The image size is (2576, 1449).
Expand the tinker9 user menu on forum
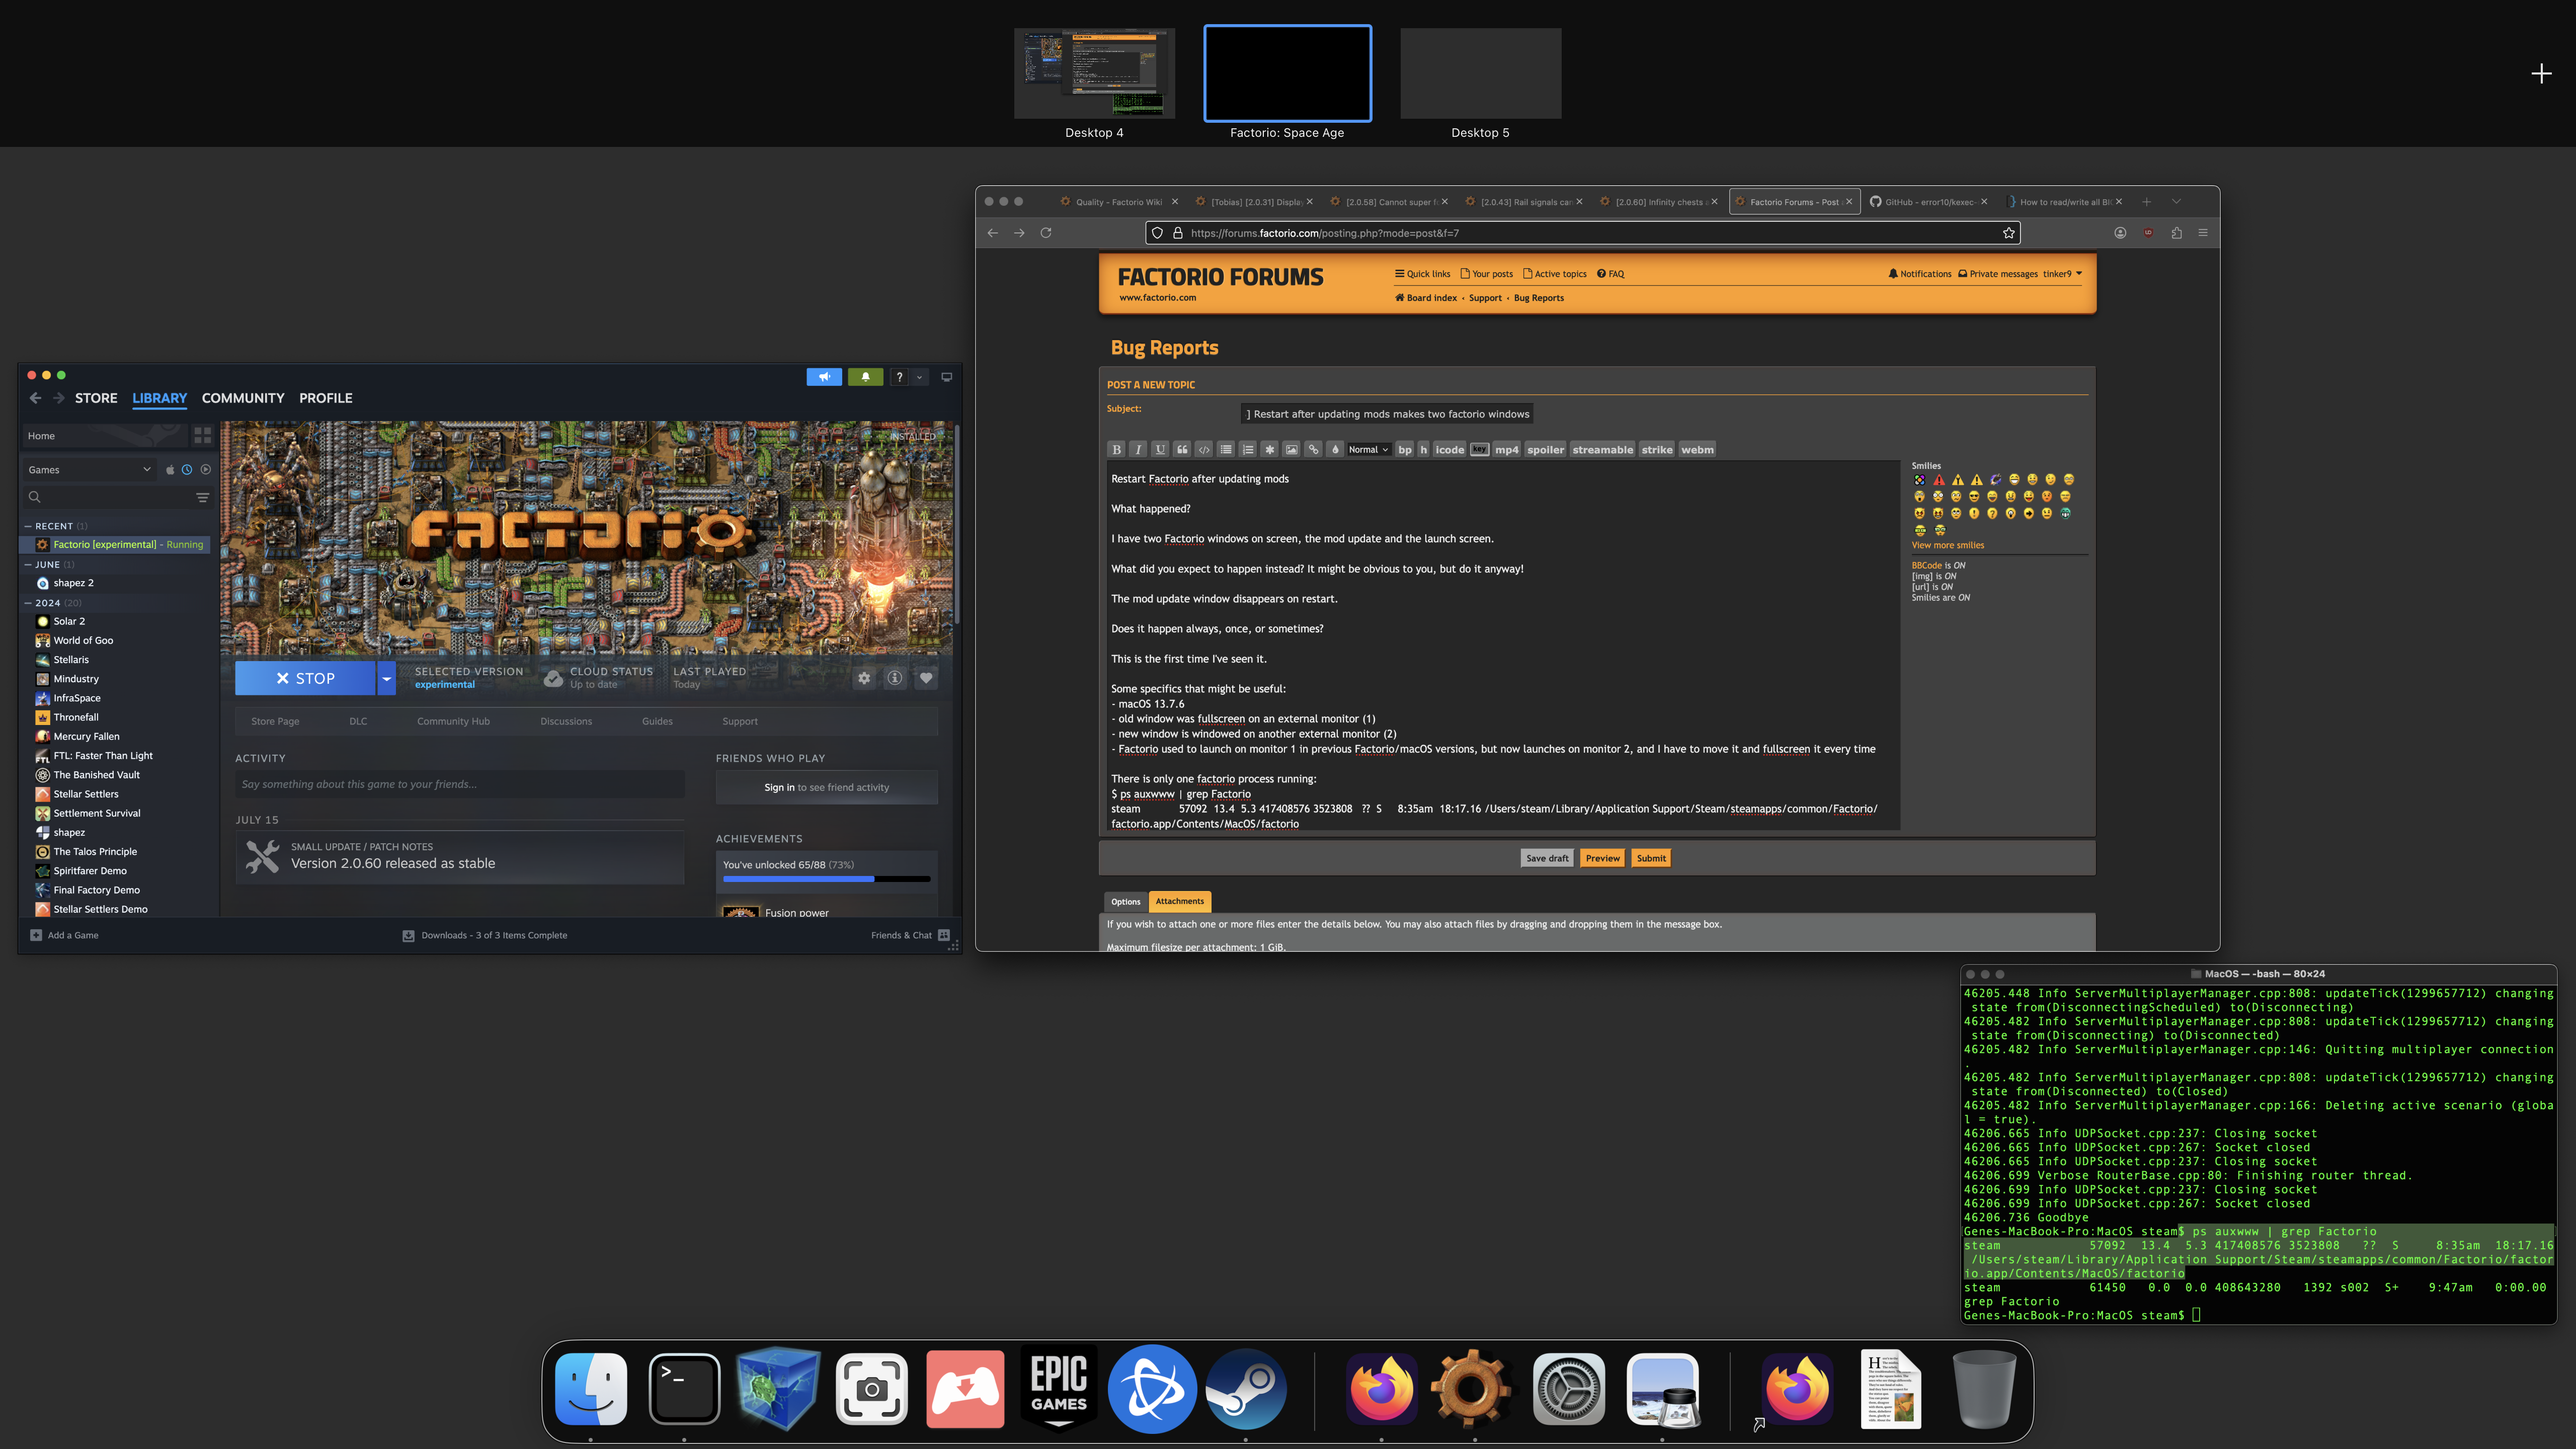tap(2062, 274)
